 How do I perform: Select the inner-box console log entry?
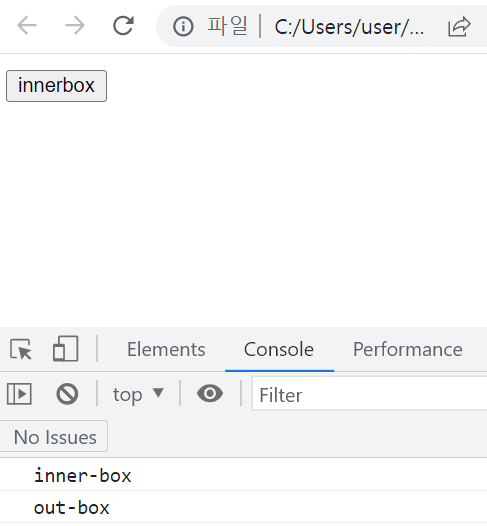(244, 475)
